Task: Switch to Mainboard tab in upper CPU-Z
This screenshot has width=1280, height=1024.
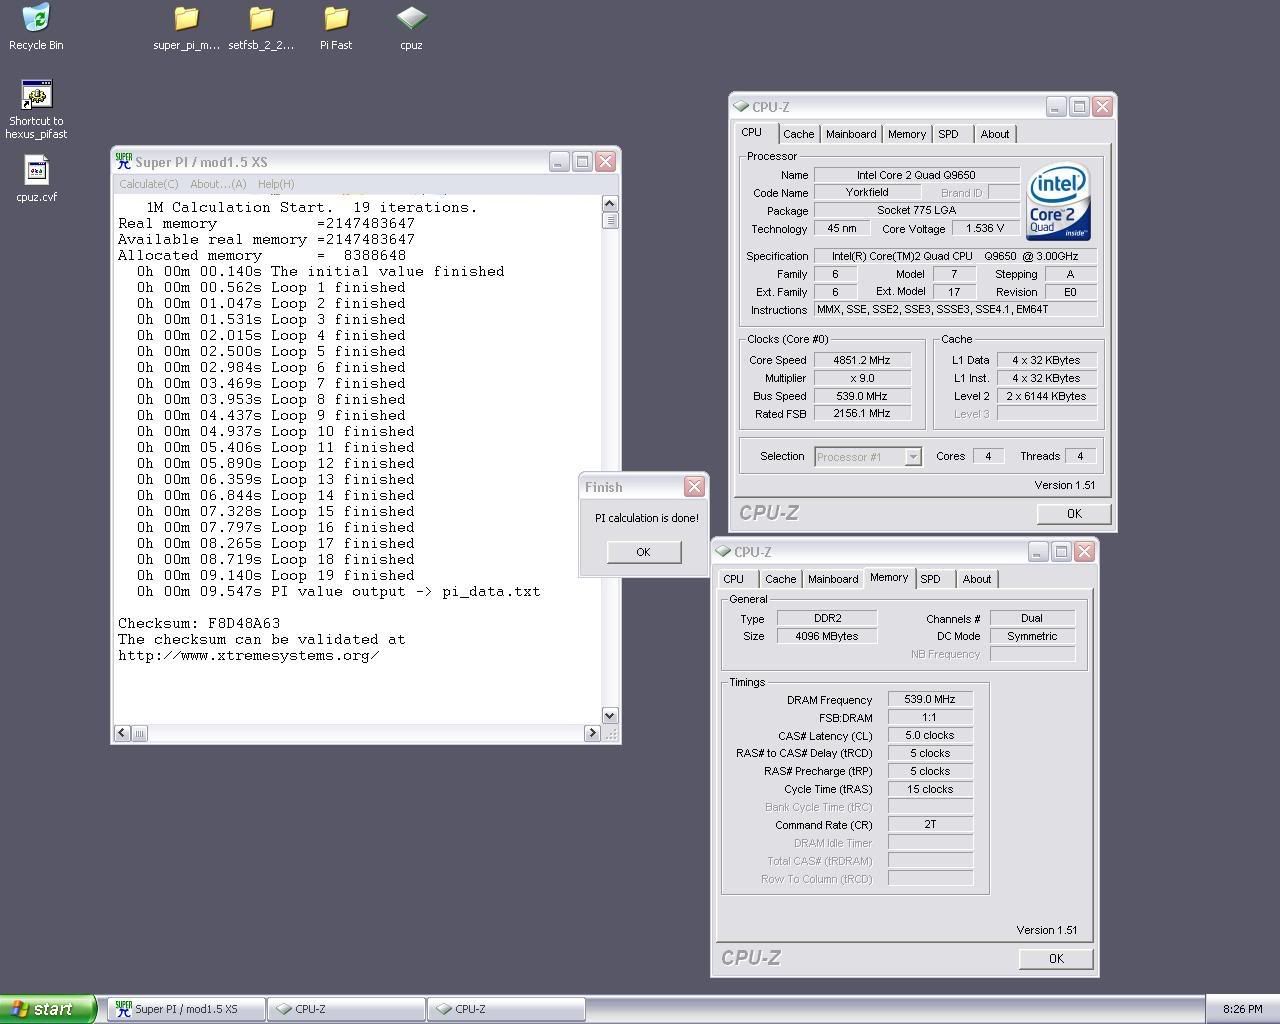Action: 851,134
